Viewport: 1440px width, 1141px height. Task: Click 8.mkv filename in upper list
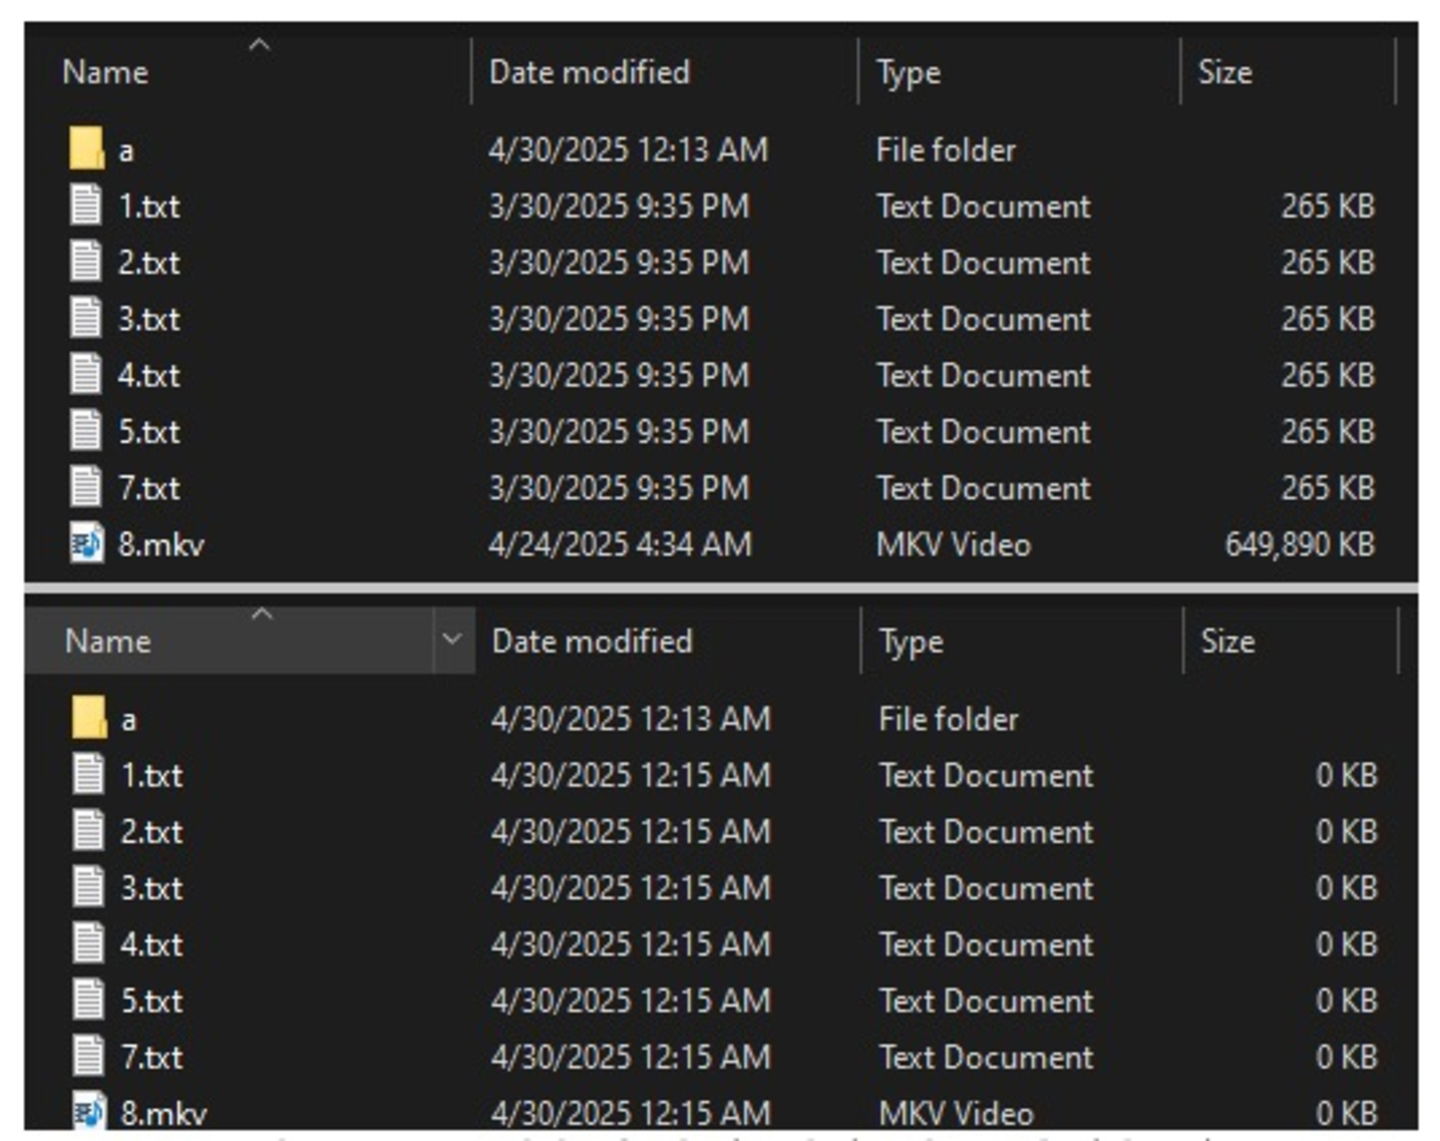[x=161, y=544]
